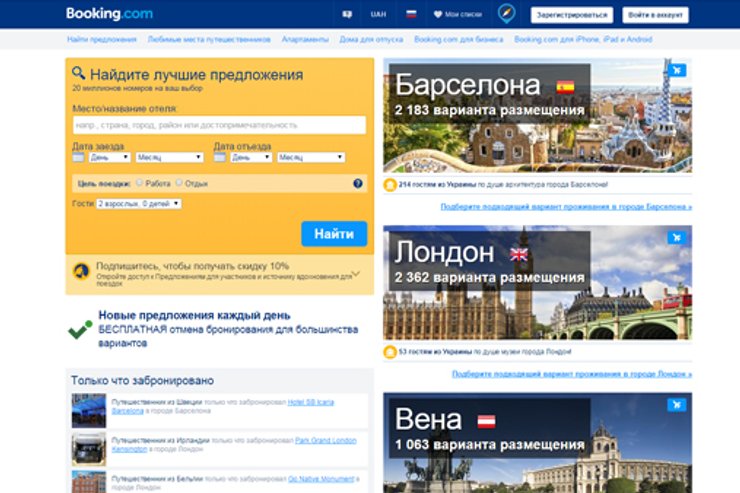Open the Russian flag language selector
Image resolution: width=740 pixels, height=493 pixels.
[x=411, y=14]
